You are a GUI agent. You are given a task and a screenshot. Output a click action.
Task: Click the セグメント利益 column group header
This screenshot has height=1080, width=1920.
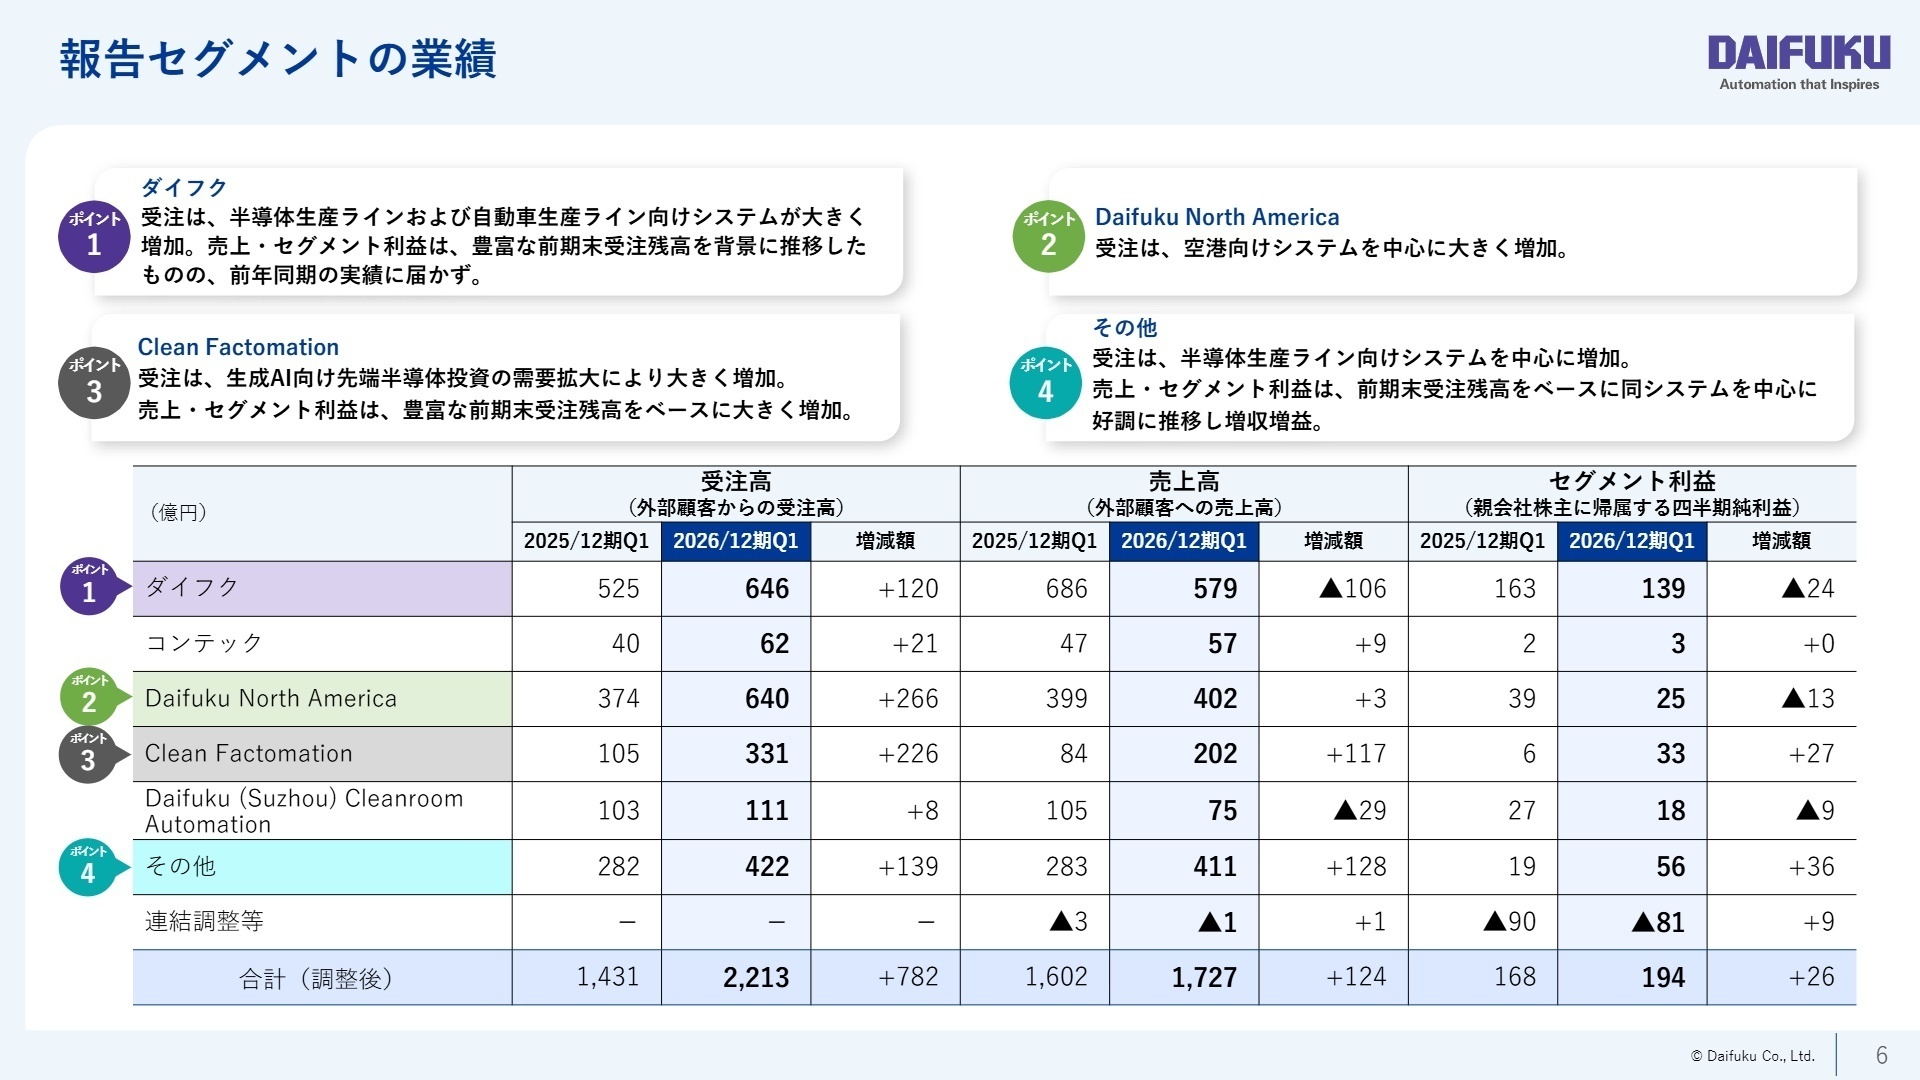pyautogui.click(x=1632, y=494)
